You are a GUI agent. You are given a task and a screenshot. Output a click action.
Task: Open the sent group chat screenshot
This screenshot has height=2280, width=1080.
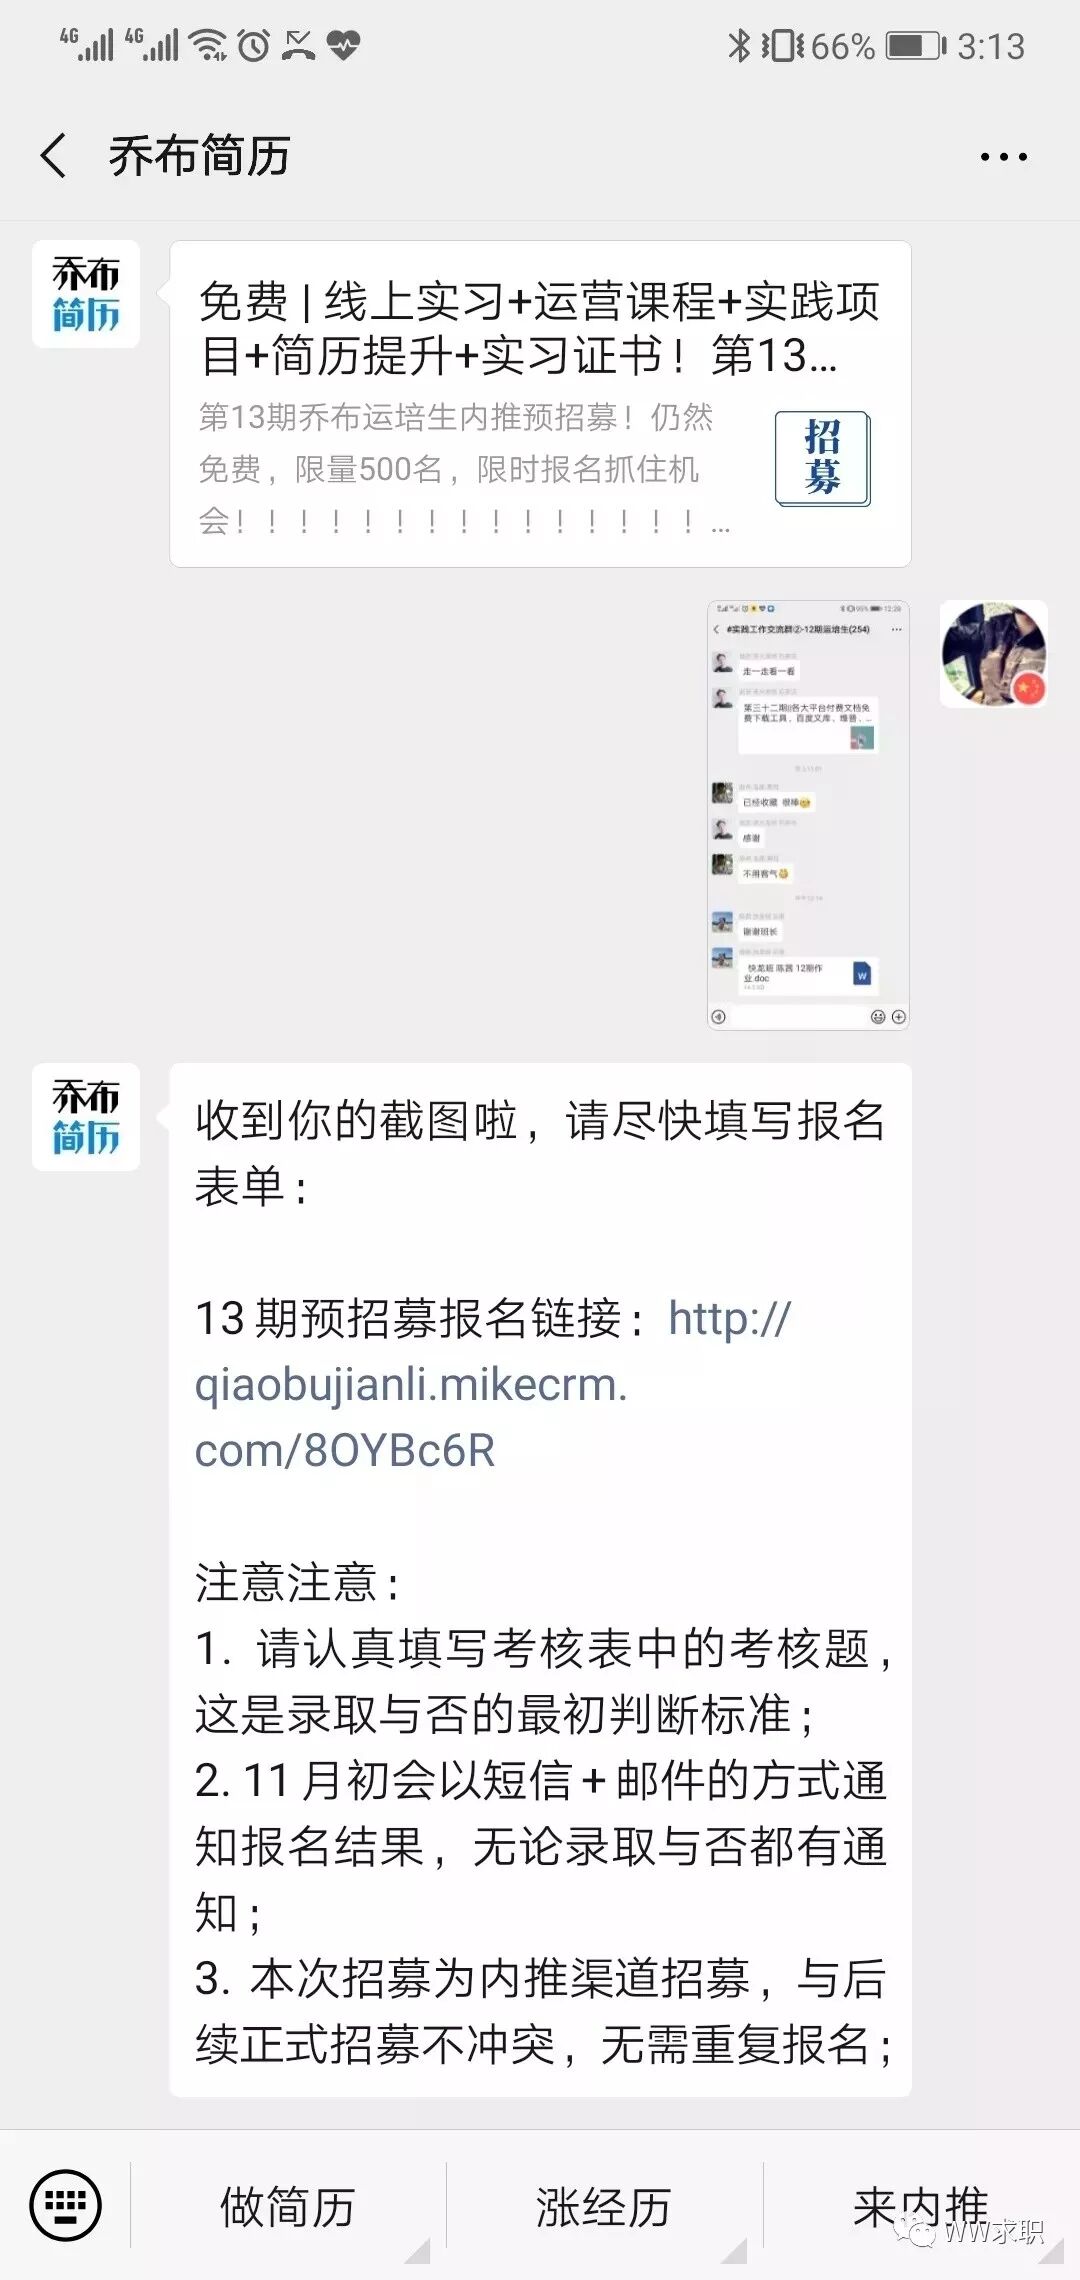coord(808,815)
